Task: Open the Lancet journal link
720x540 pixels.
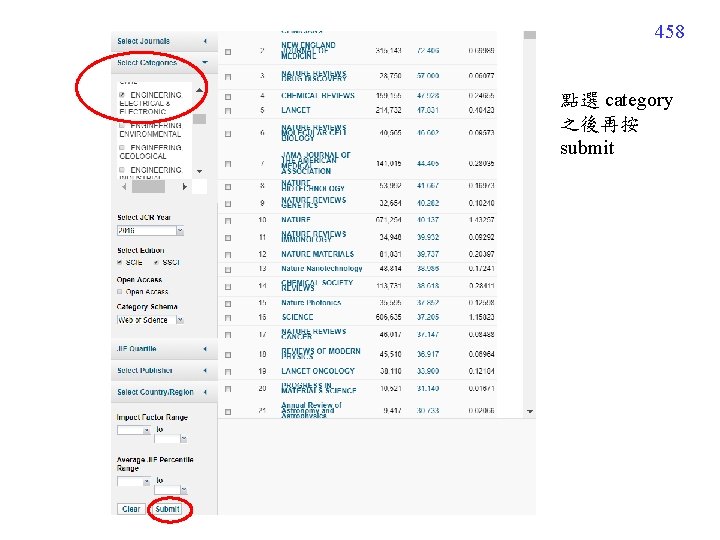Action: (296, 110)
